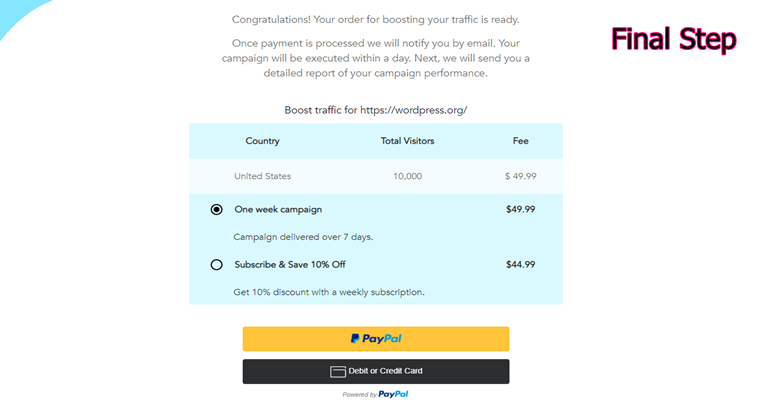The width and height of the screenshot is (766, 402).
Task: Click the Final Step heading text
Action: (673, 39)
